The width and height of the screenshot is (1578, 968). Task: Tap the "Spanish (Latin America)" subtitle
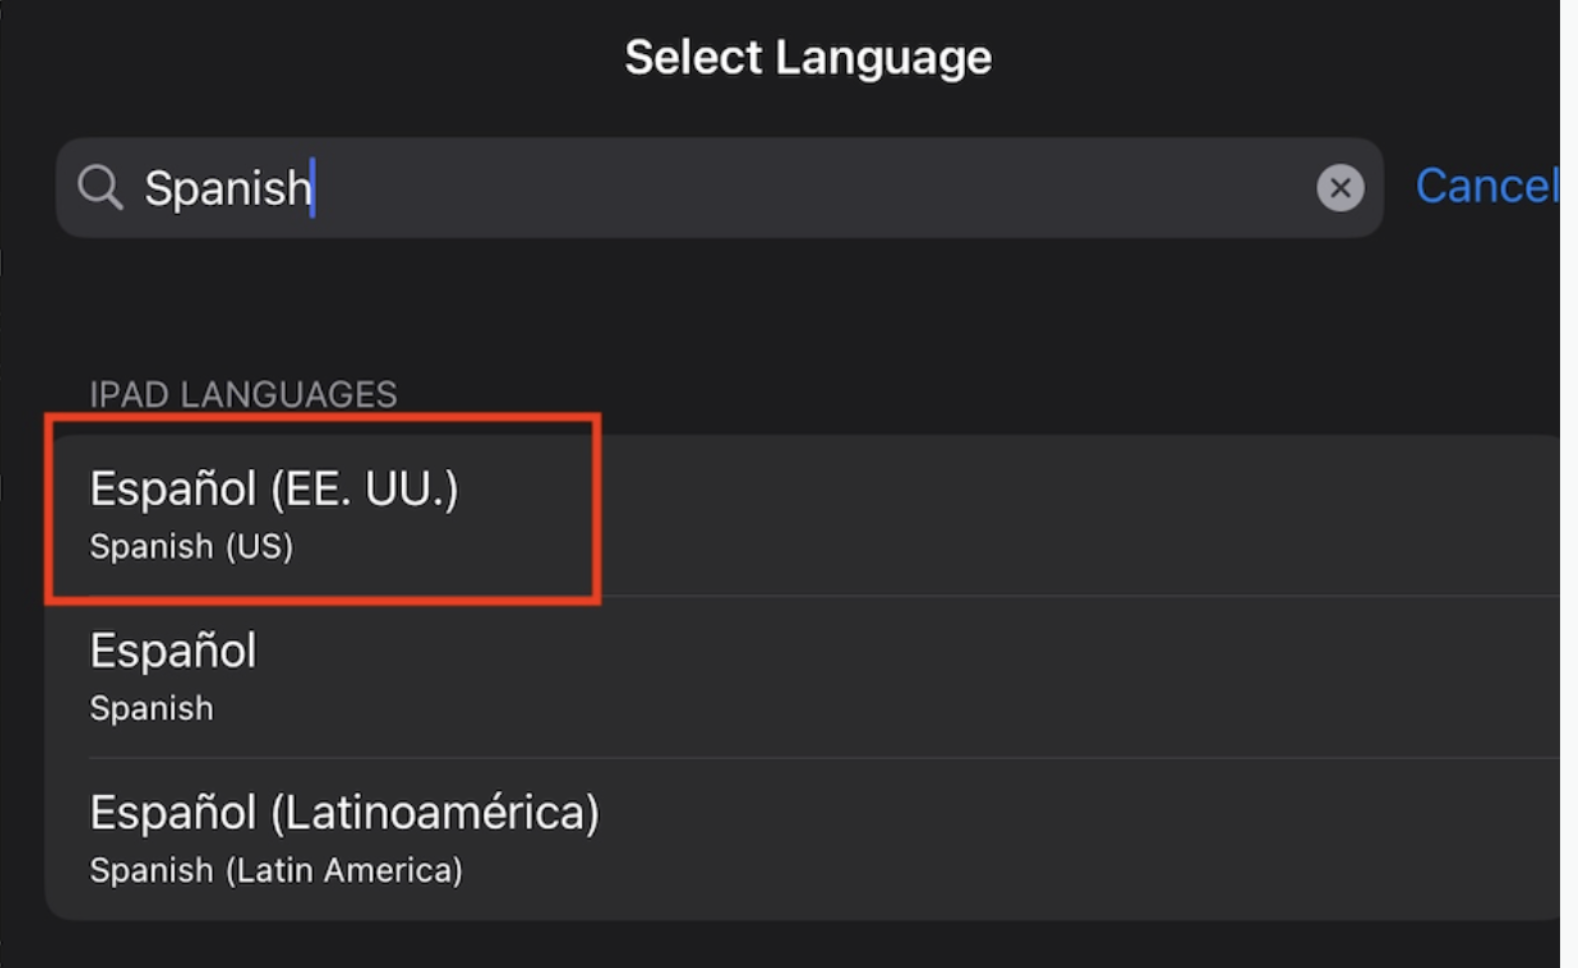[x=276, y=871]
